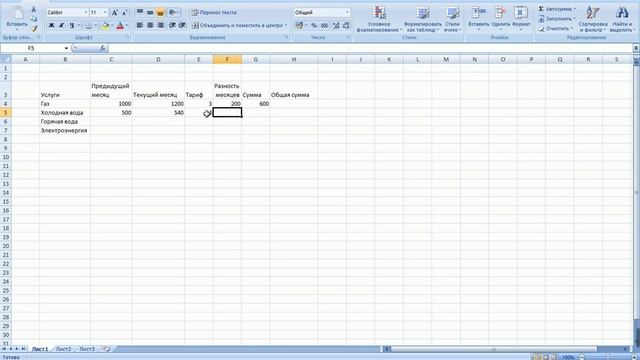Click the yellow fill color bucket

pos(106,26)
